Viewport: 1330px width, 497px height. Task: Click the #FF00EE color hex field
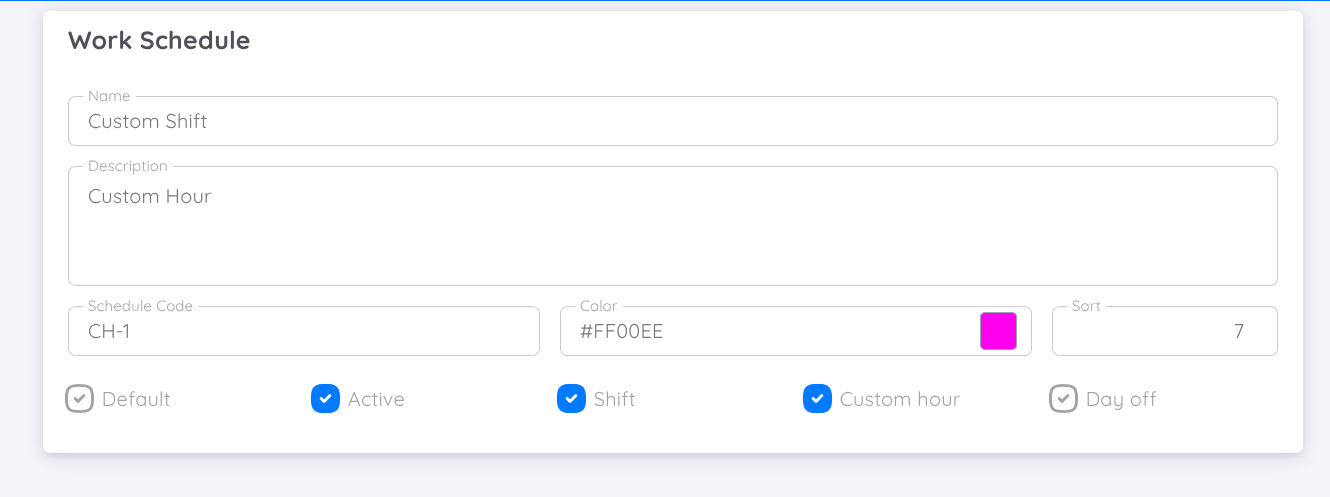(768, 331)
